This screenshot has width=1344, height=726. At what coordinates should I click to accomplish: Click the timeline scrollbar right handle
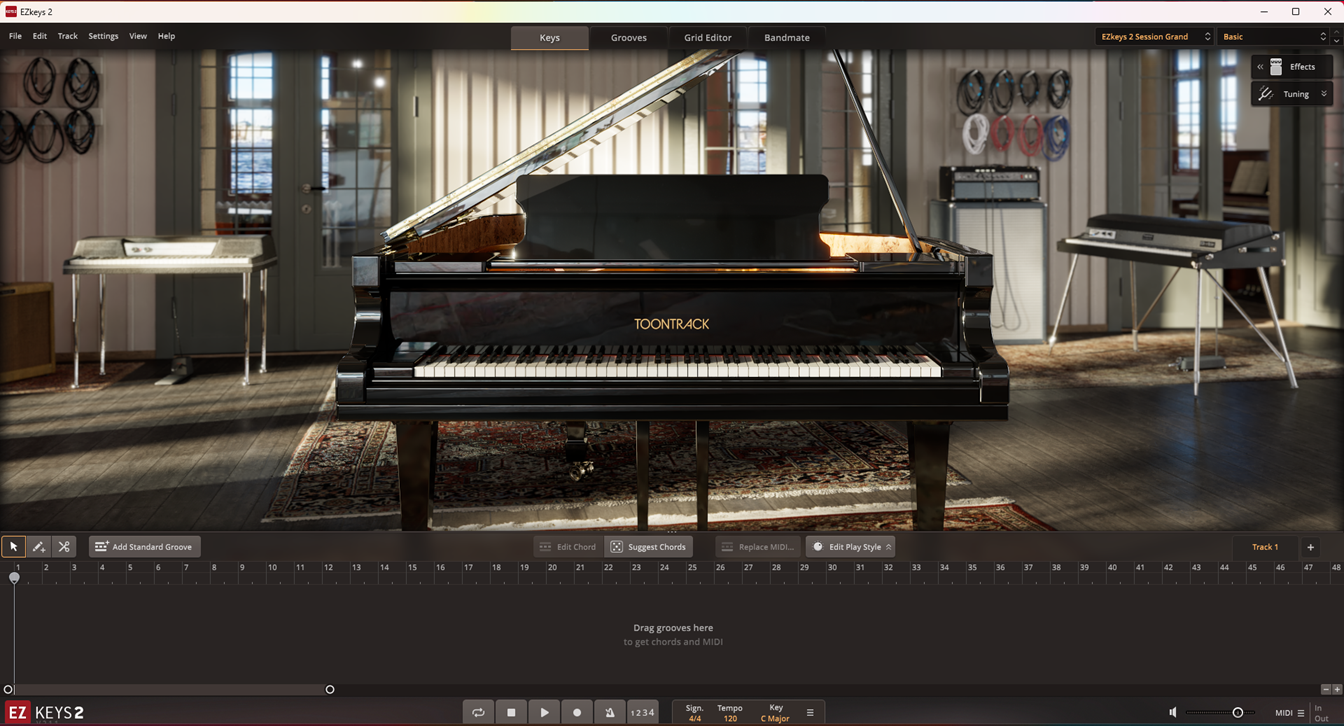(x=330, y=689)
